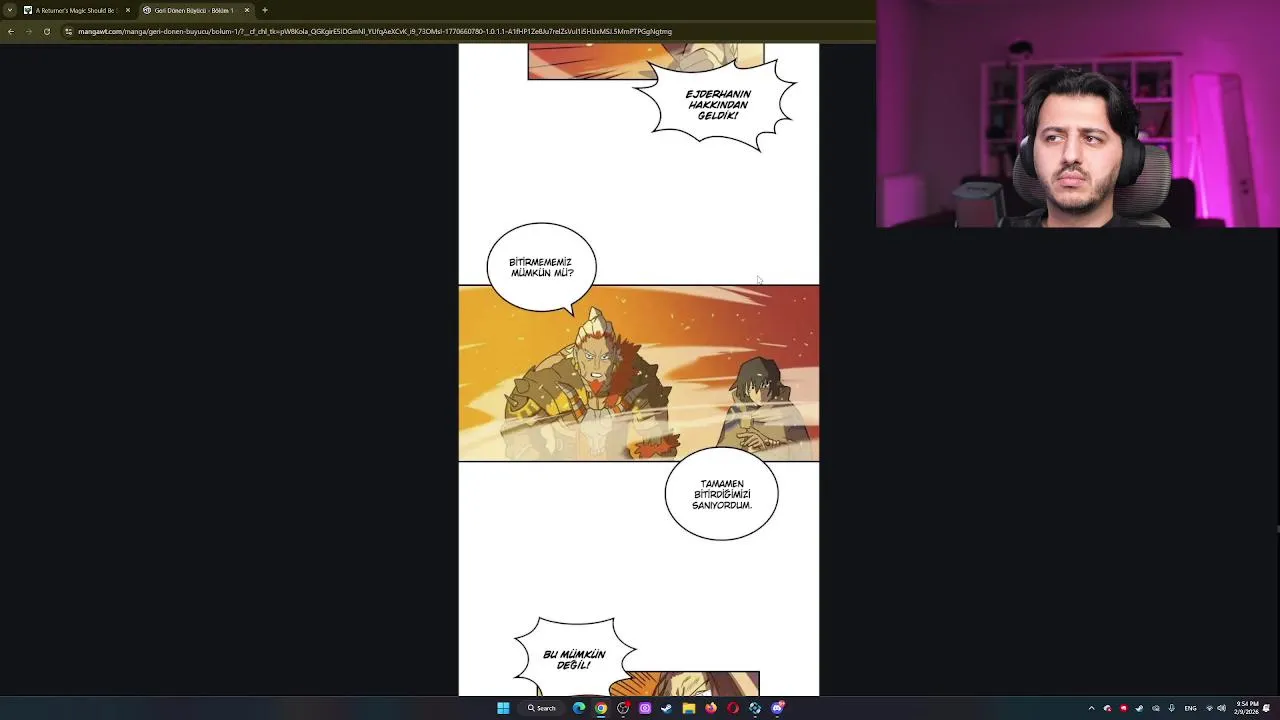Open Steam from the taskbar
The width and height of the screenshot is (1280, 720).
667,708
